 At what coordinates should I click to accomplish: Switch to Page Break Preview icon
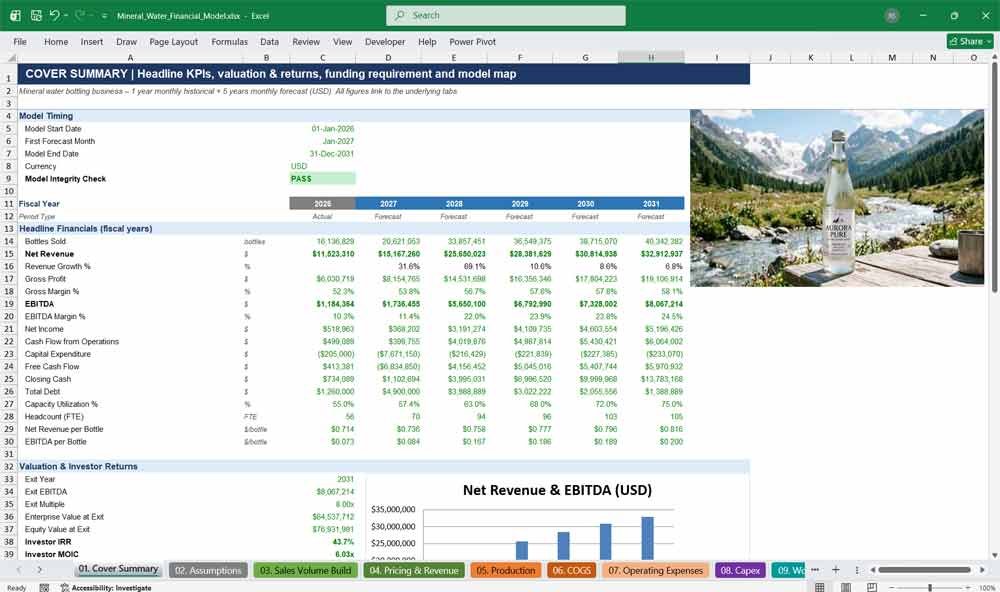pos(871,587)
